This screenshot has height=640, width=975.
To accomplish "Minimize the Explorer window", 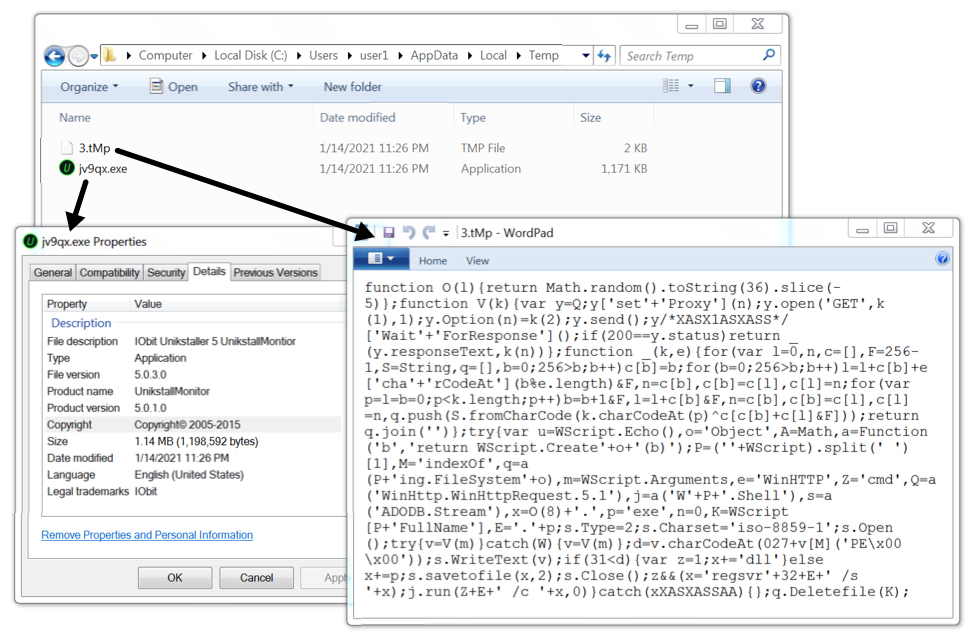I will pyautogui.click(x=691, y=24).
